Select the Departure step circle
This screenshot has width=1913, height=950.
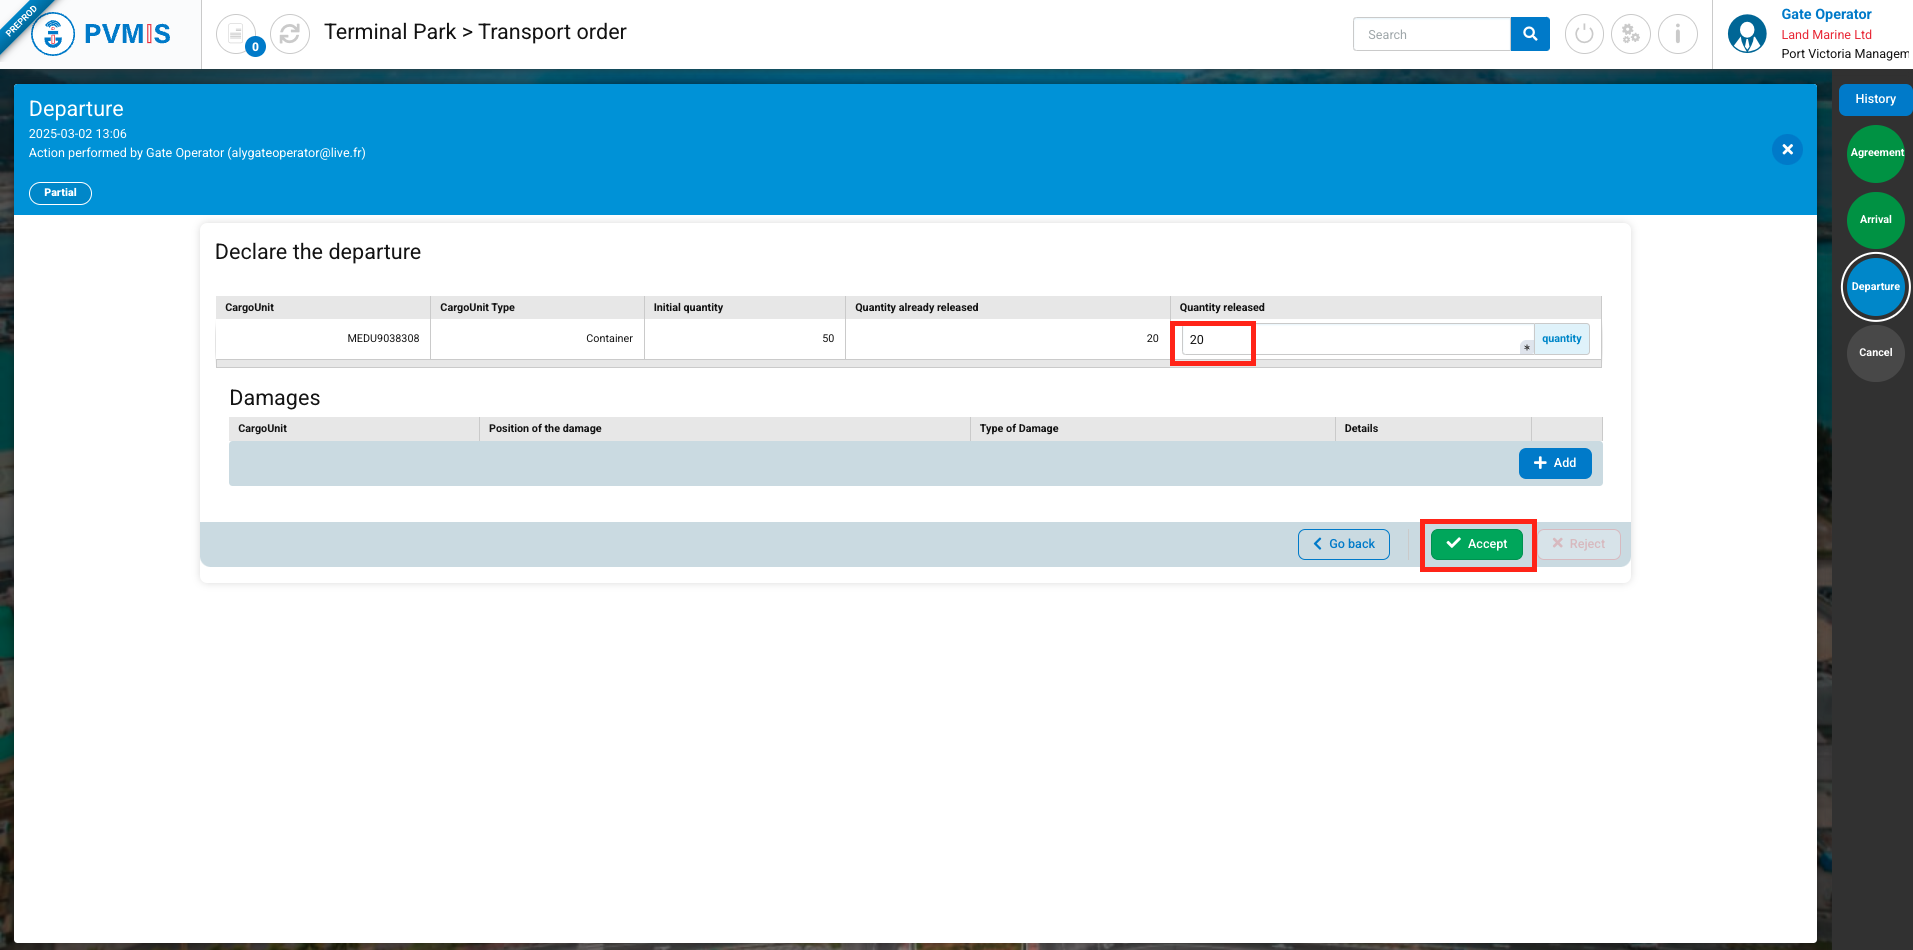[1875, 287]
